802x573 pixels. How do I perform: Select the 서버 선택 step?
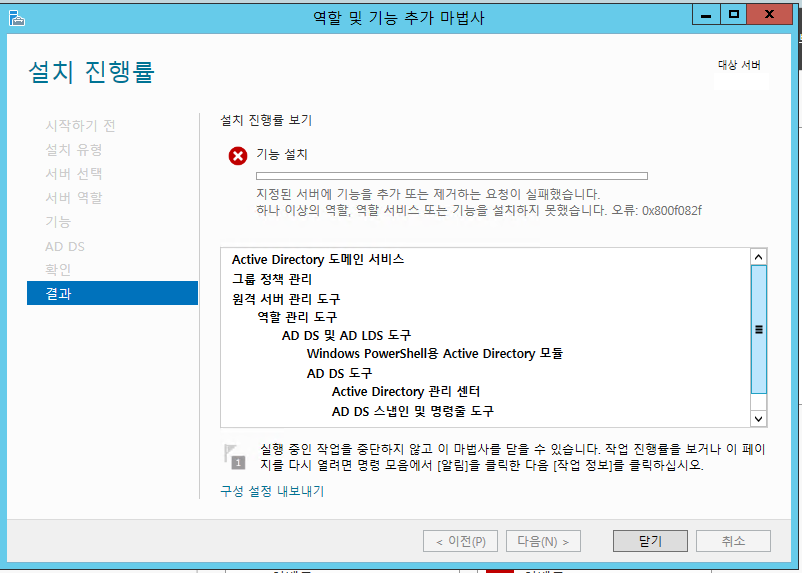pos(74,173)
